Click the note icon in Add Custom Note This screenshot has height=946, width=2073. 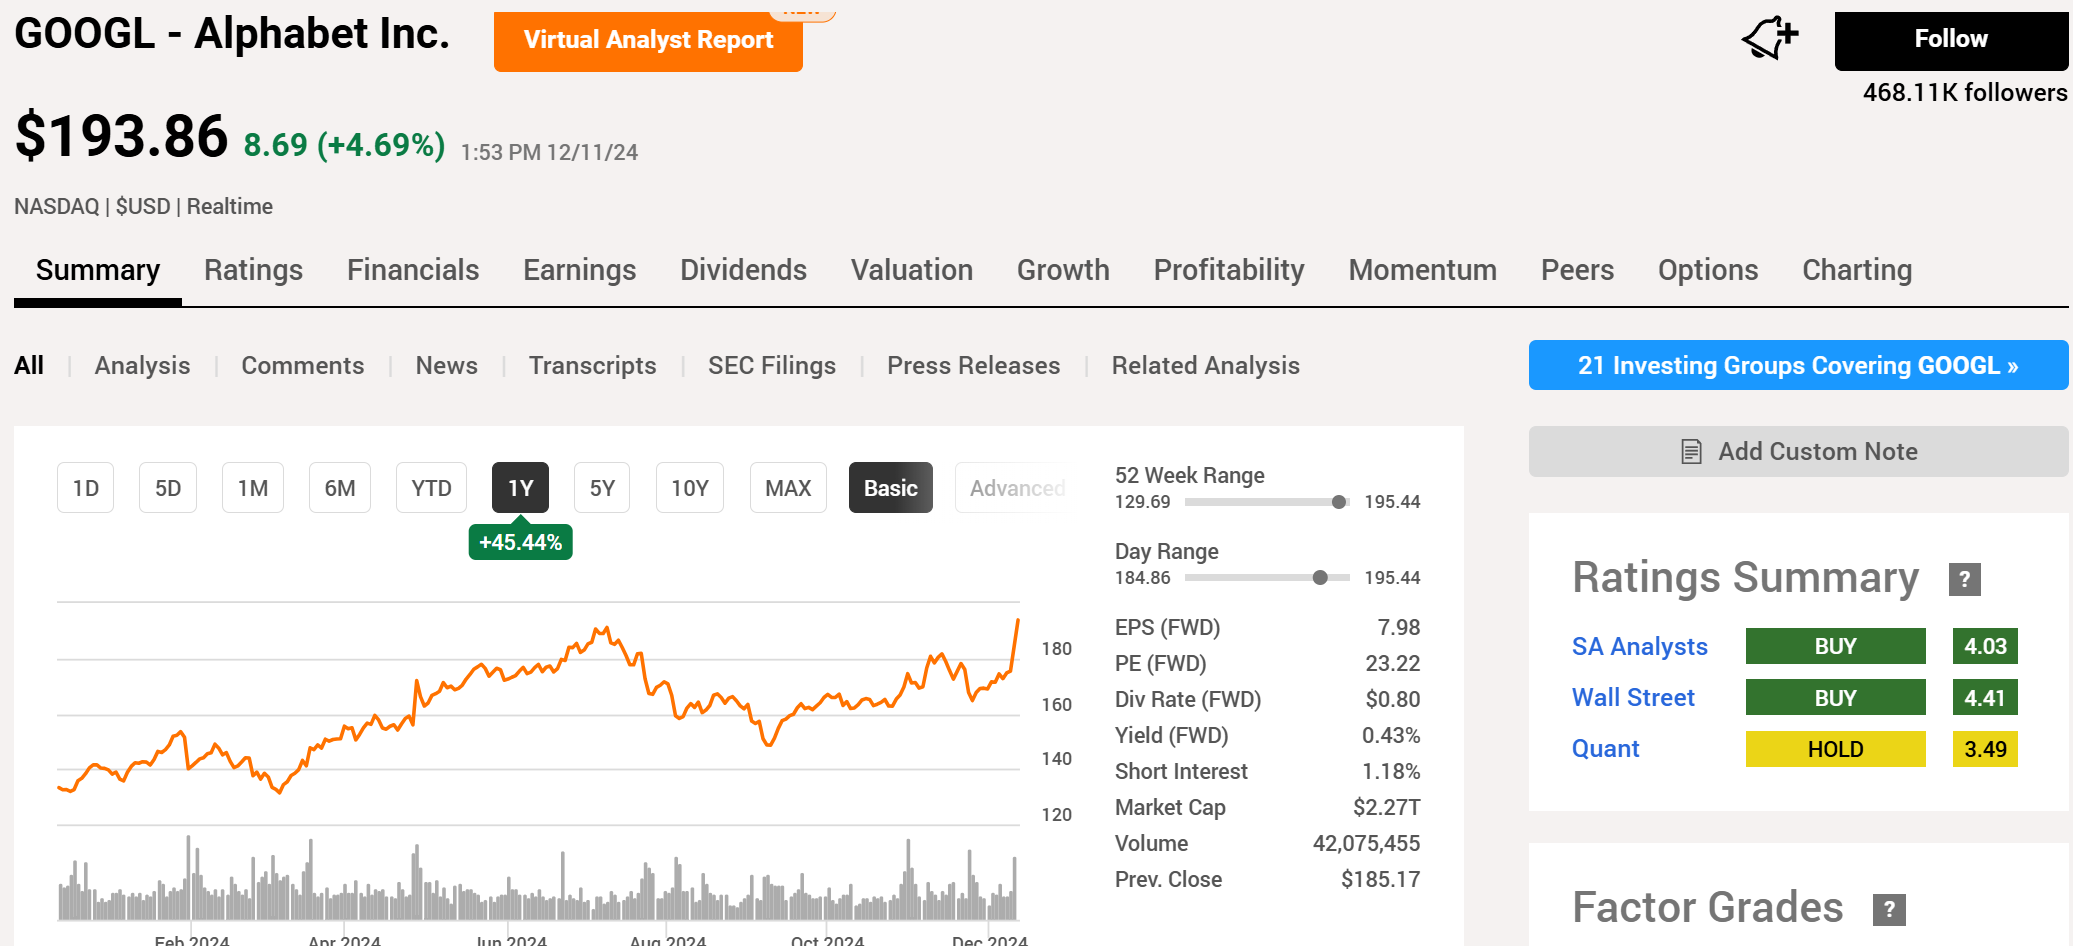click(1691, 452)
